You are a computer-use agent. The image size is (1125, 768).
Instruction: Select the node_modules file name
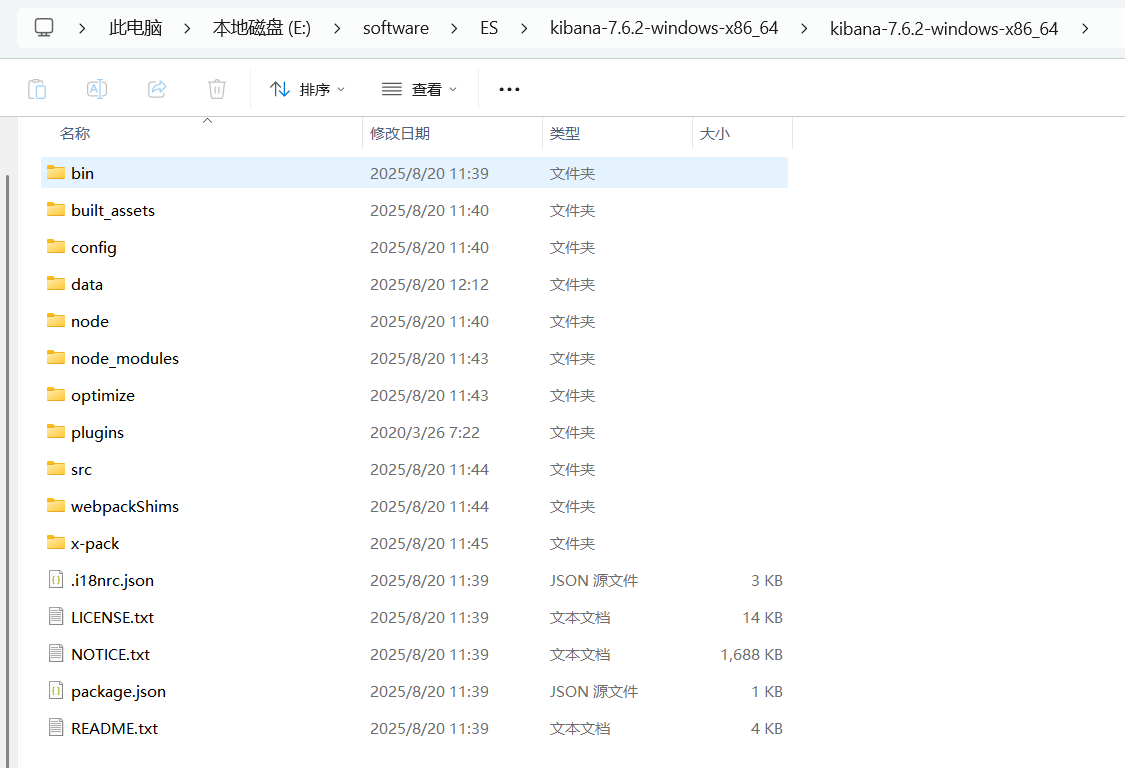coord(125,358)
